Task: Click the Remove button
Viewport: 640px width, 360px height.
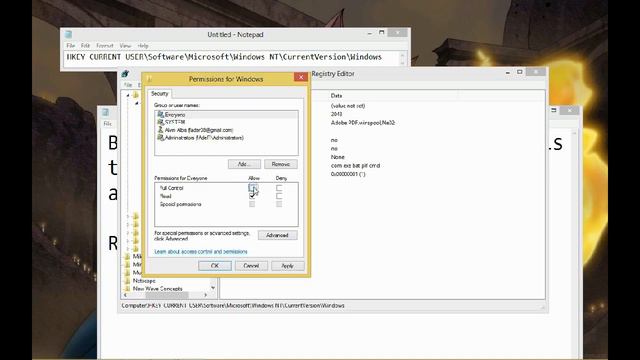Action: click(281, 164)
